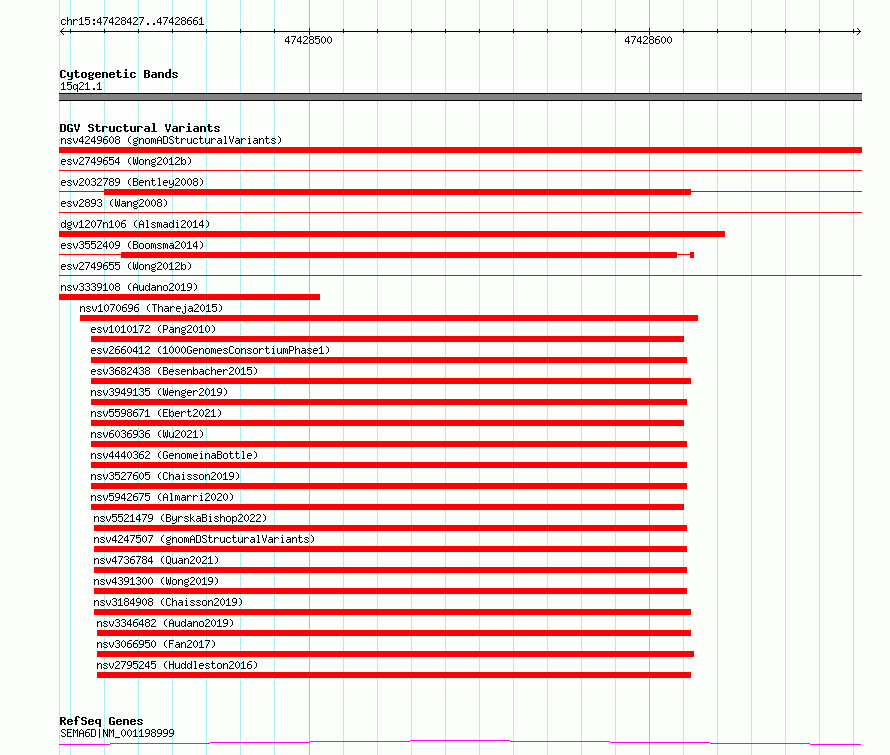The width and height of the screenshot is (890, 755).
Task: Click the thick red bar of nsv4249608
Action: pyautogui.click(x=460, y=150)
